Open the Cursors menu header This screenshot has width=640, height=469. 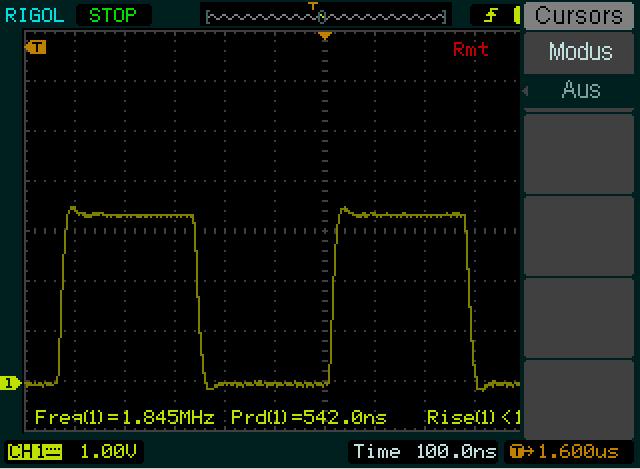coord(579,16)
